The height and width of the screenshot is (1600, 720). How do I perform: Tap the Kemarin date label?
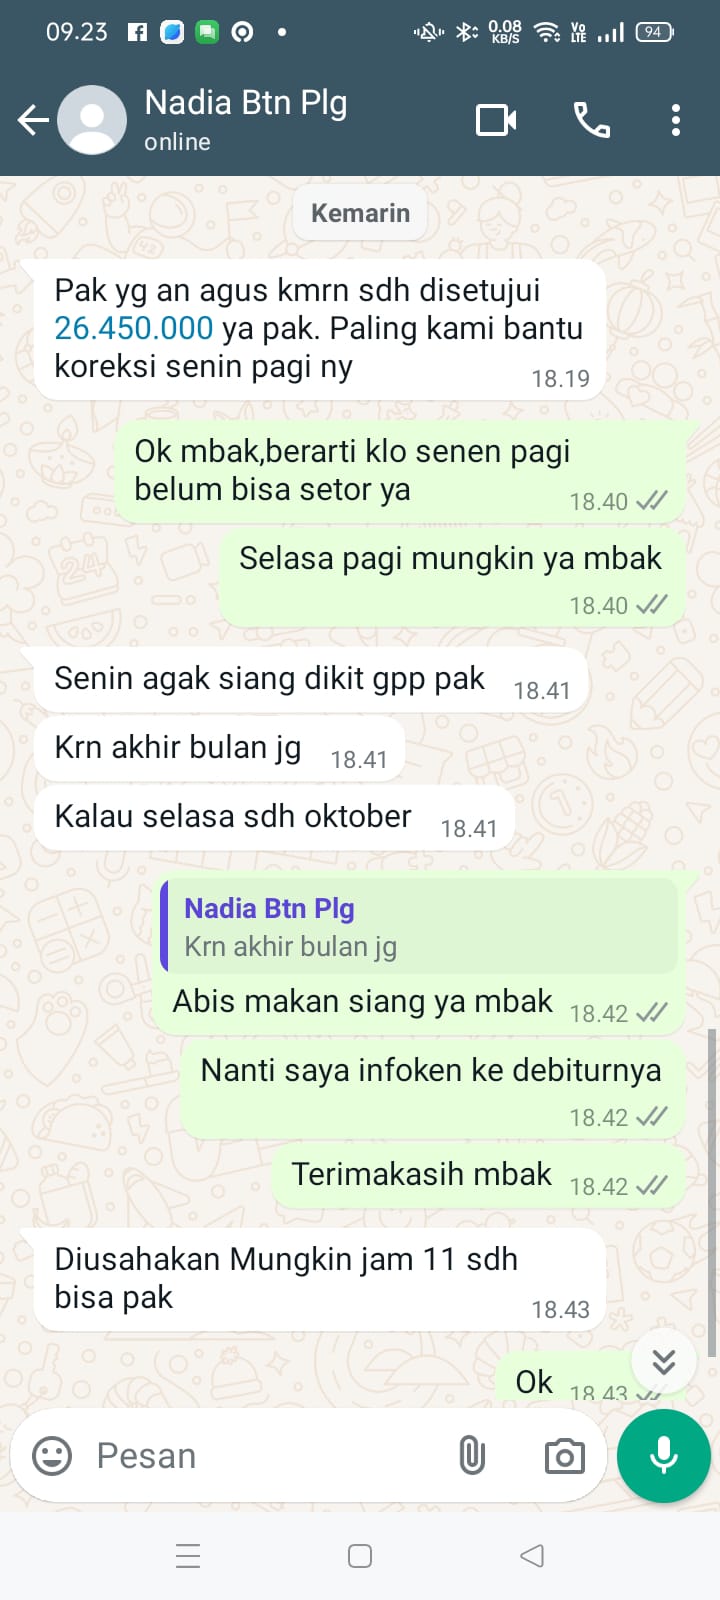[360, 213]
